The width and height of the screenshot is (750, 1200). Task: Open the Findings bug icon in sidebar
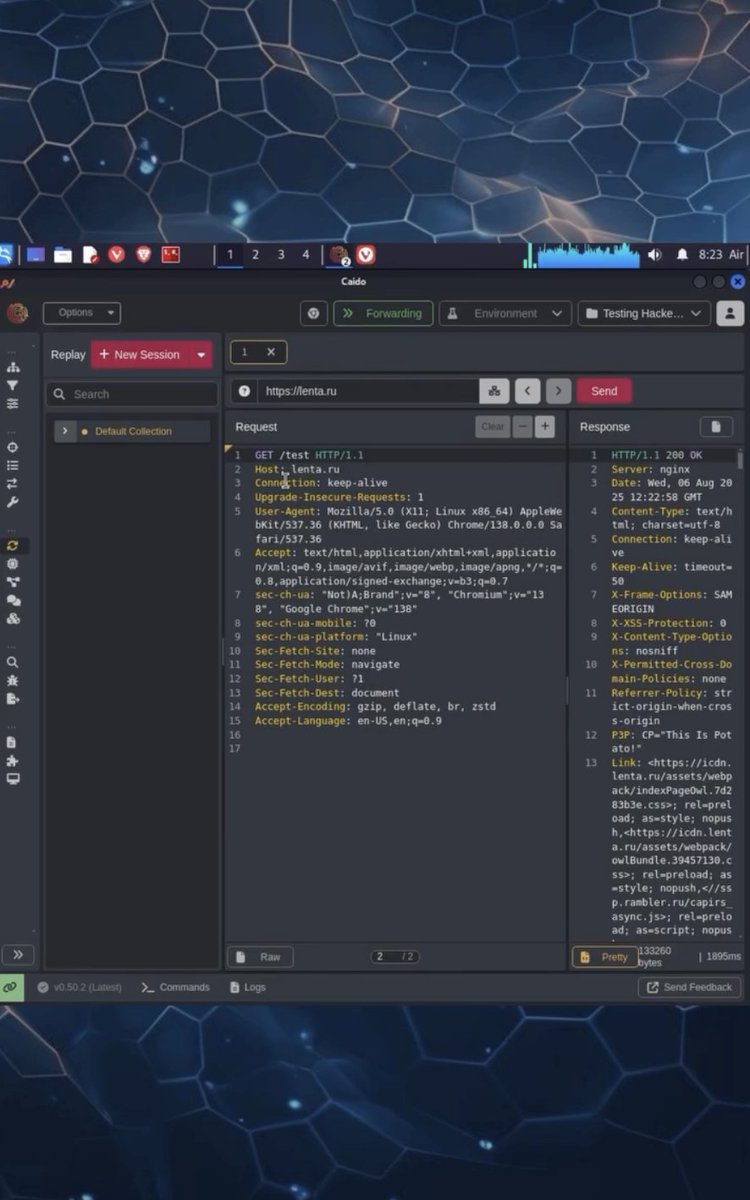click(x=13, y=680)
